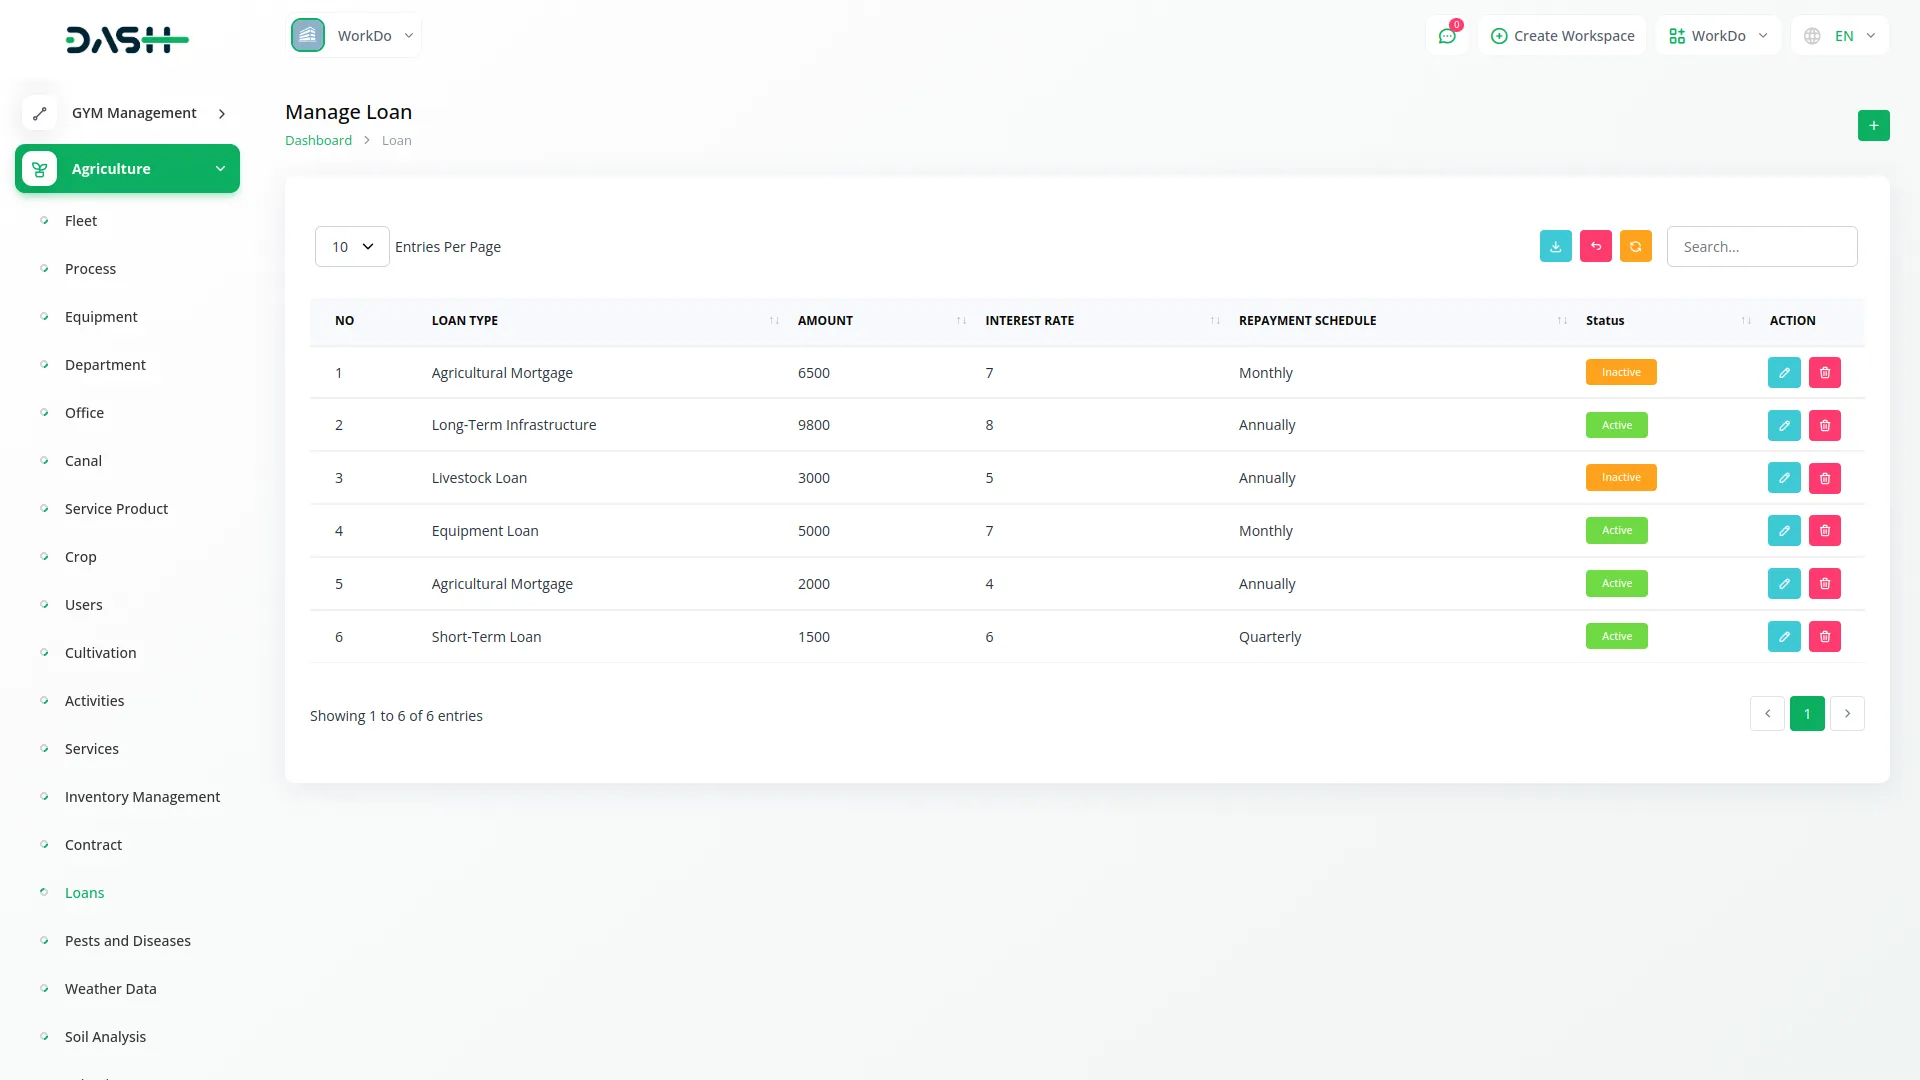This screenshot has height=1080, width=1920.
Task: Click the orange refresh icon
Action: (x=1635, y=247)
